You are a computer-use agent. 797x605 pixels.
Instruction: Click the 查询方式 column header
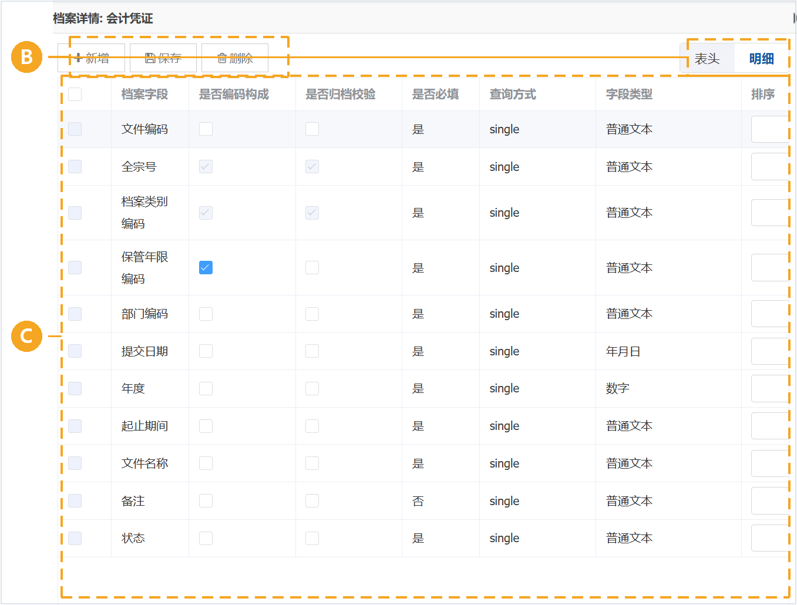513,94
